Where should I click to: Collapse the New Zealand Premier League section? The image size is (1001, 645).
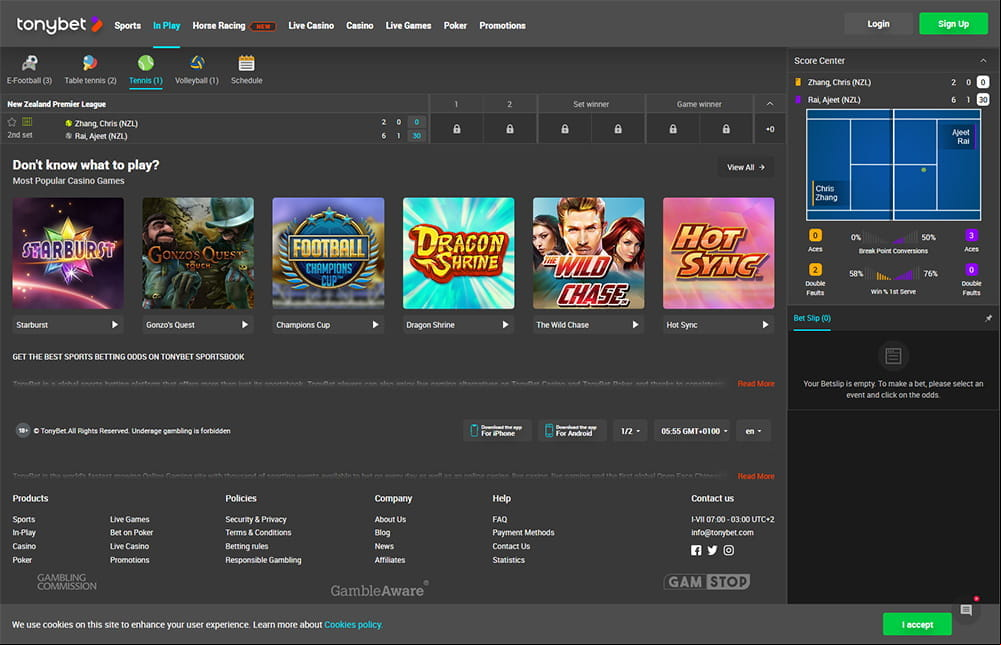coord(770,103)
